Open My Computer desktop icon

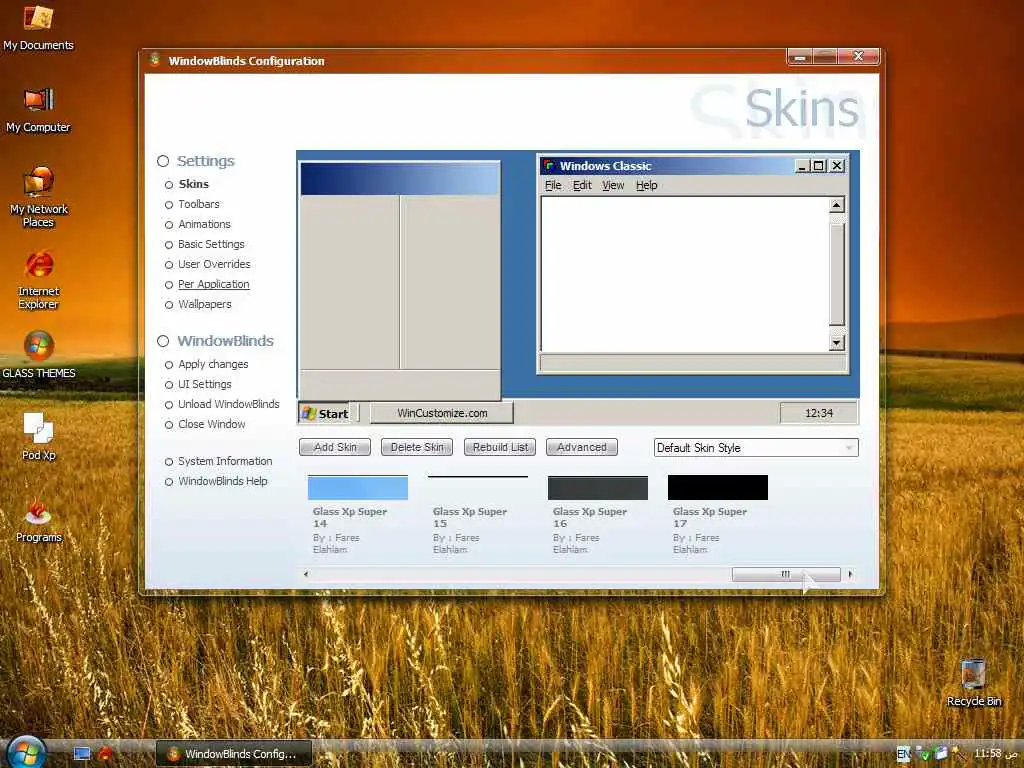pos(38,110)
